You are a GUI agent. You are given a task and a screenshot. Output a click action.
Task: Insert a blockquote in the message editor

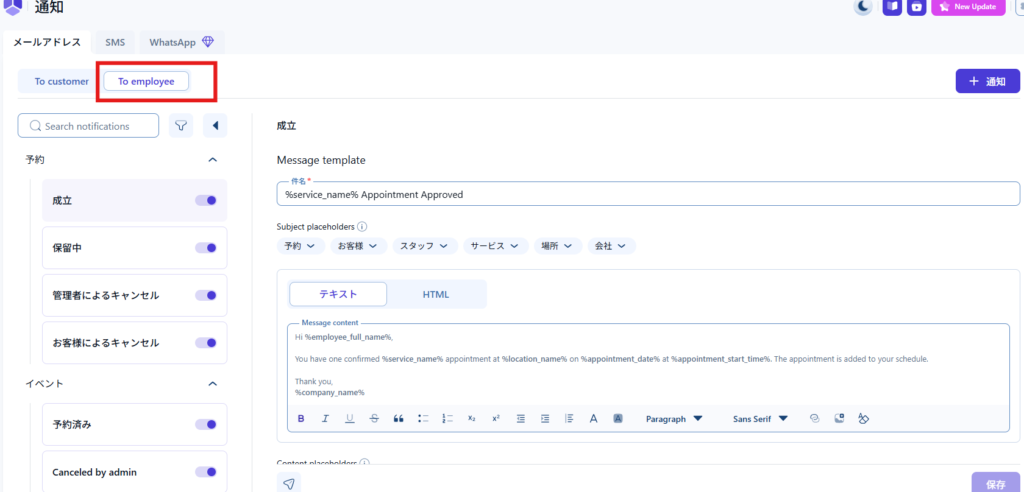(398, 419)
